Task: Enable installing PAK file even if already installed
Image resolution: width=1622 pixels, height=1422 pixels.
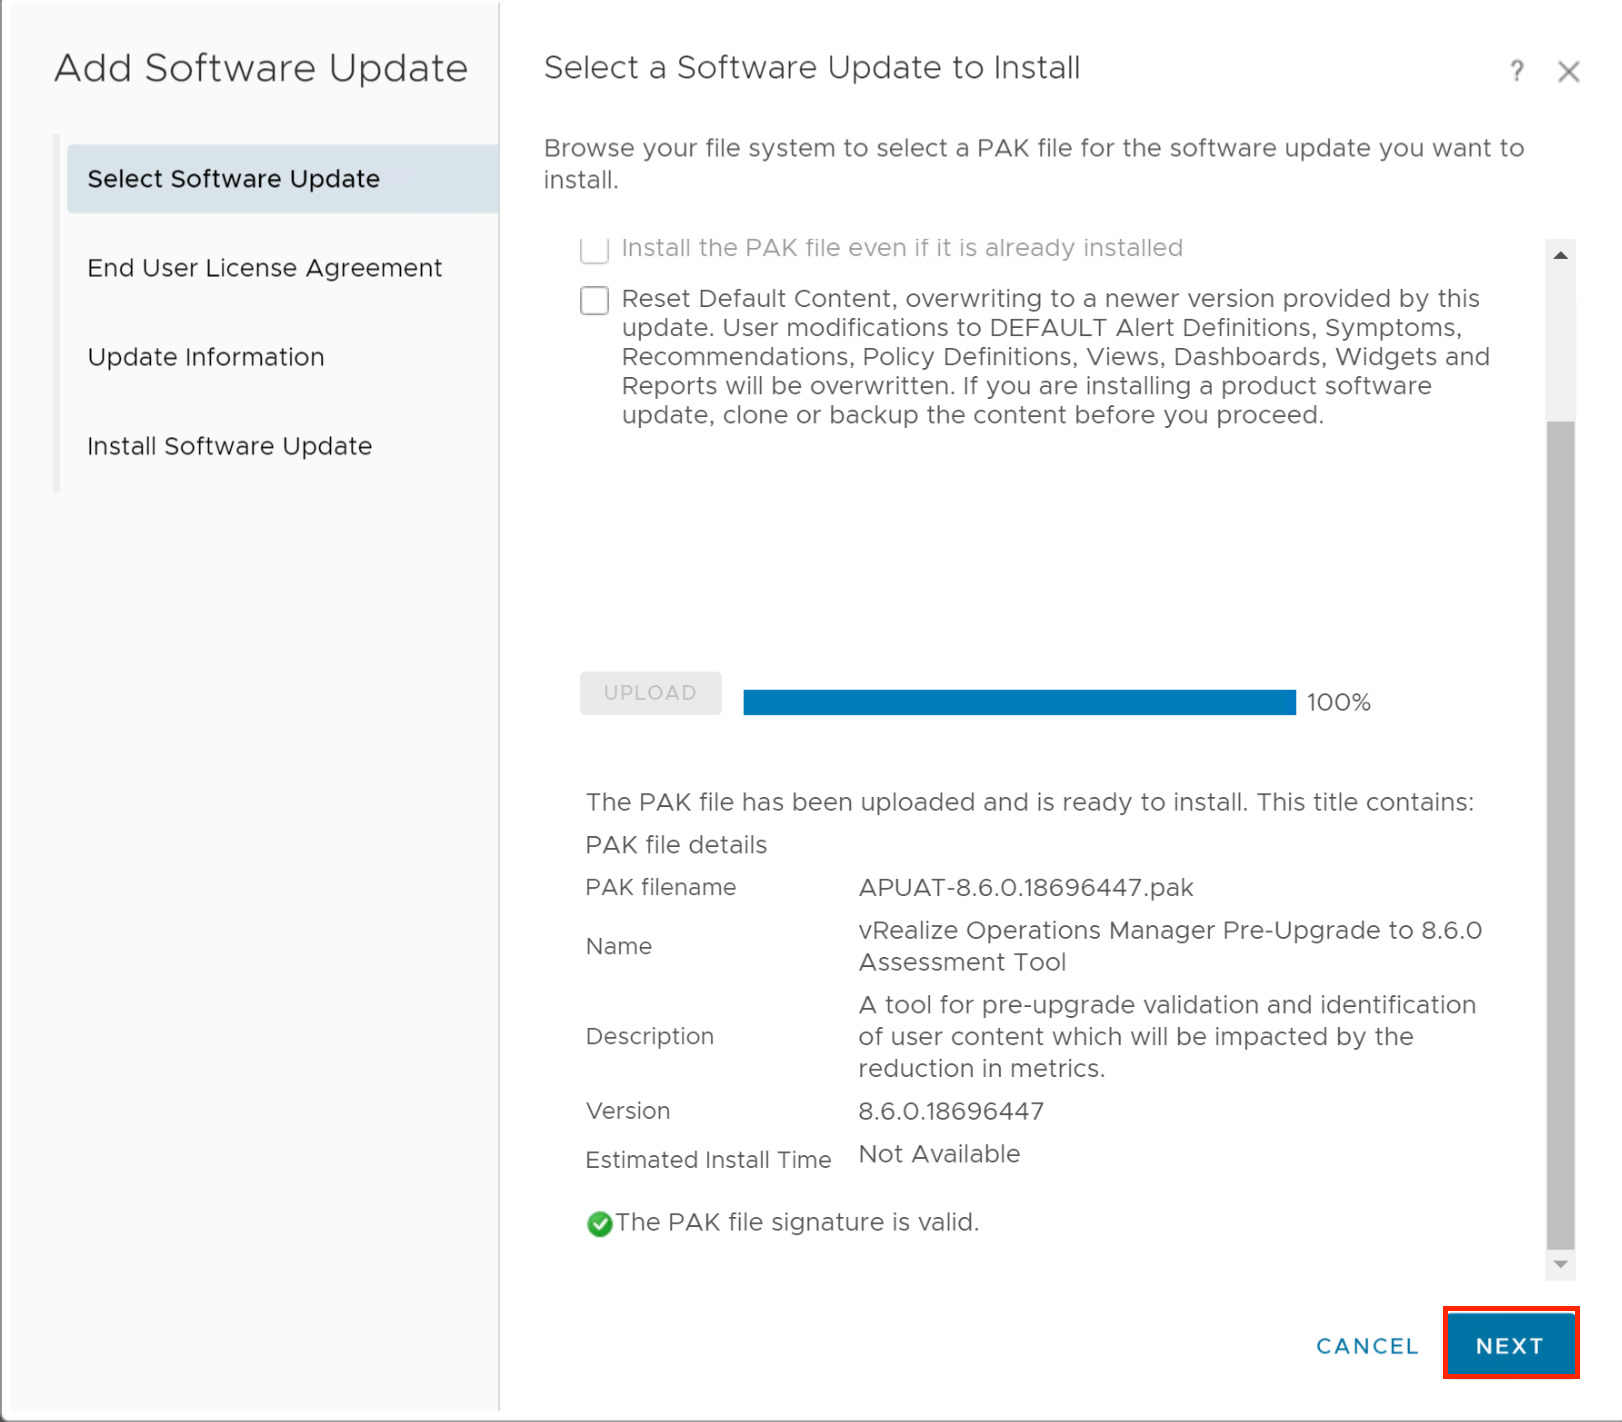Action: click(595, 249)
